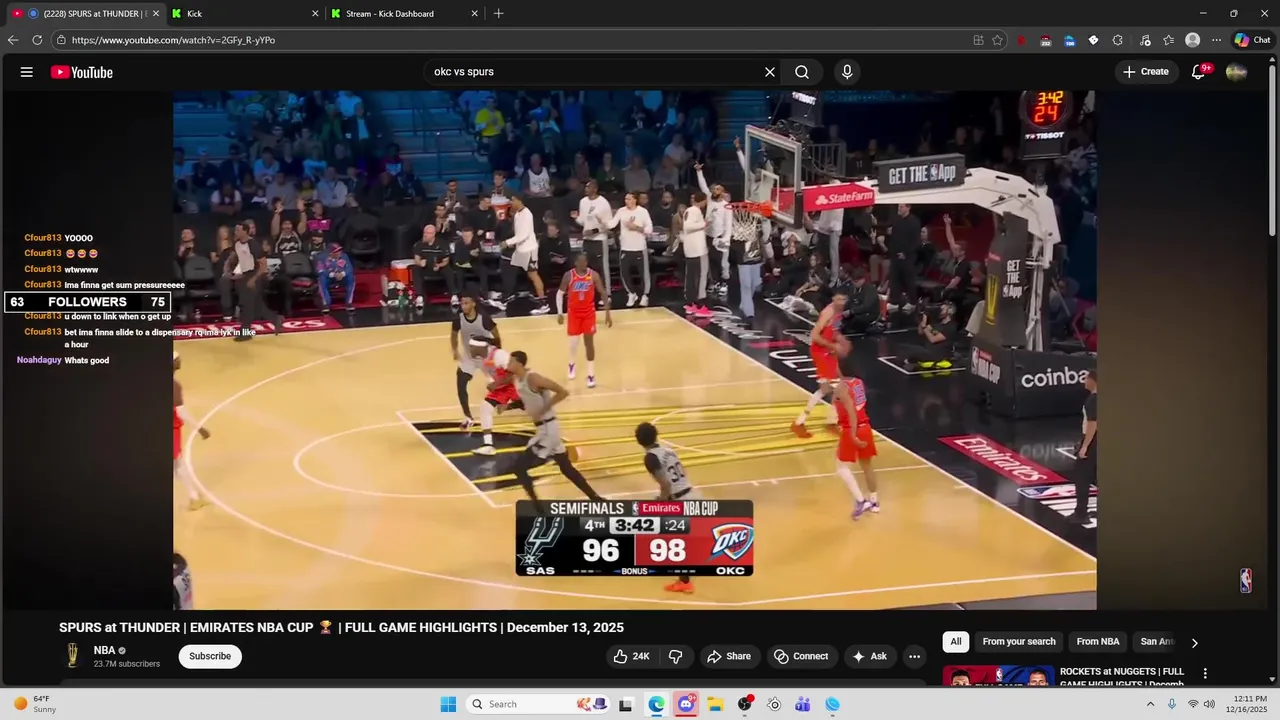Open the browser Extensions puzzle icon
Image resolution: width=1280 pixels, height=720 pixels.
[1117, 40]
